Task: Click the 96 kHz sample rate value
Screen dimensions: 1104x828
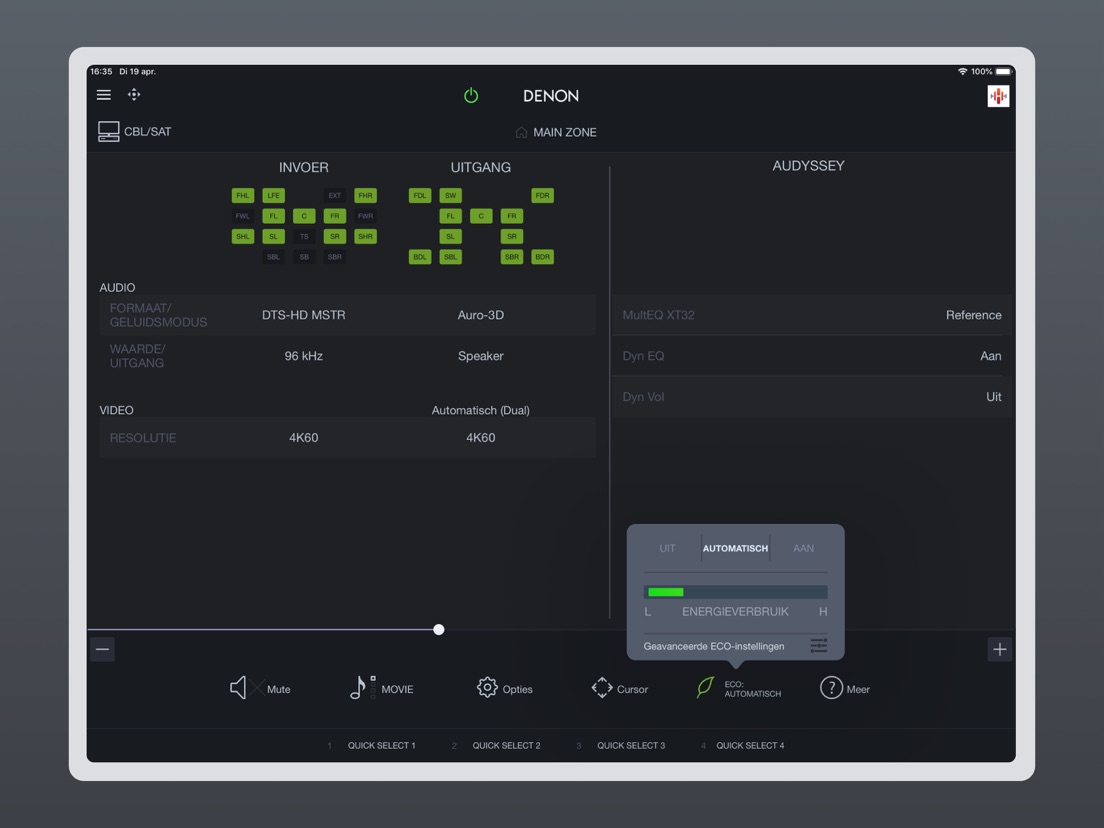Action: tap(303, 356)
